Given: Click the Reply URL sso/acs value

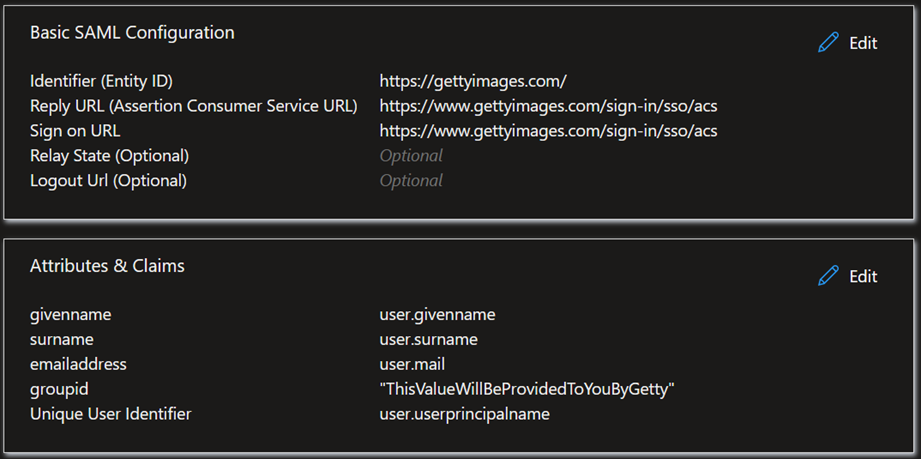Looking at the screenshot, I should [549, 106].
